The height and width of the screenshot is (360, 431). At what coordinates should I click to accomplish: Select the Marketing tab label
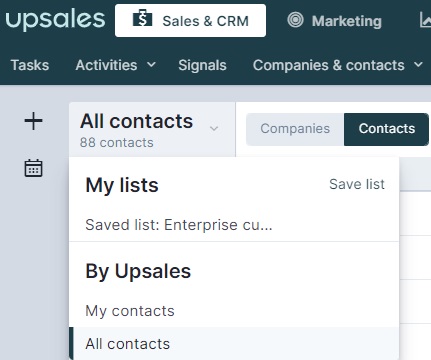347,21
